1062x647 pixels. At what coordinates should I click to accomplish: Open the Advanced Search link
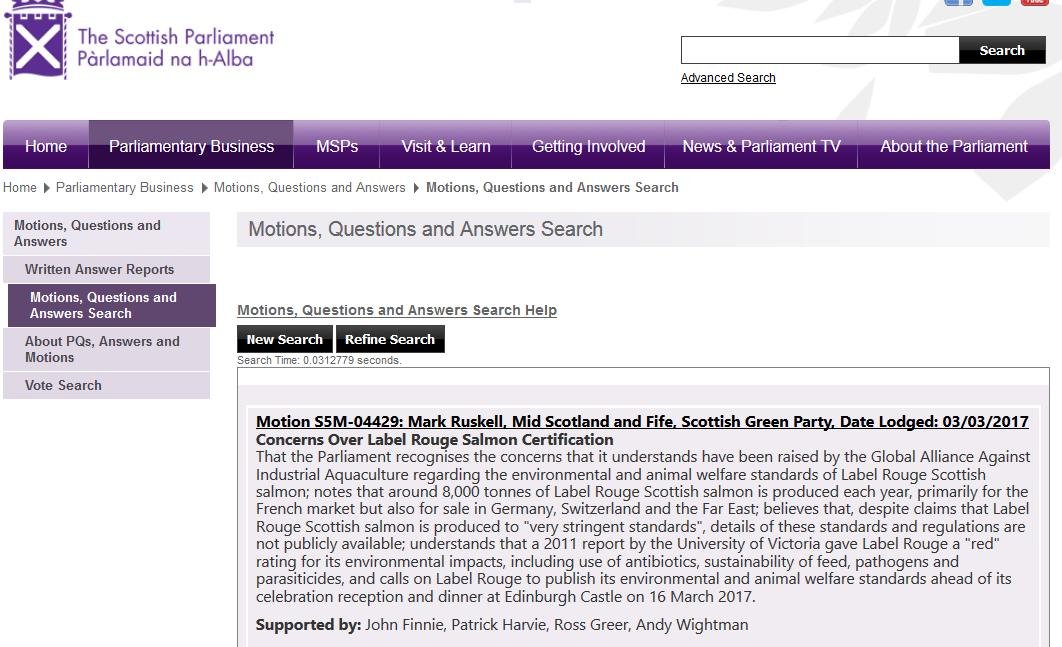coord(728,78)
